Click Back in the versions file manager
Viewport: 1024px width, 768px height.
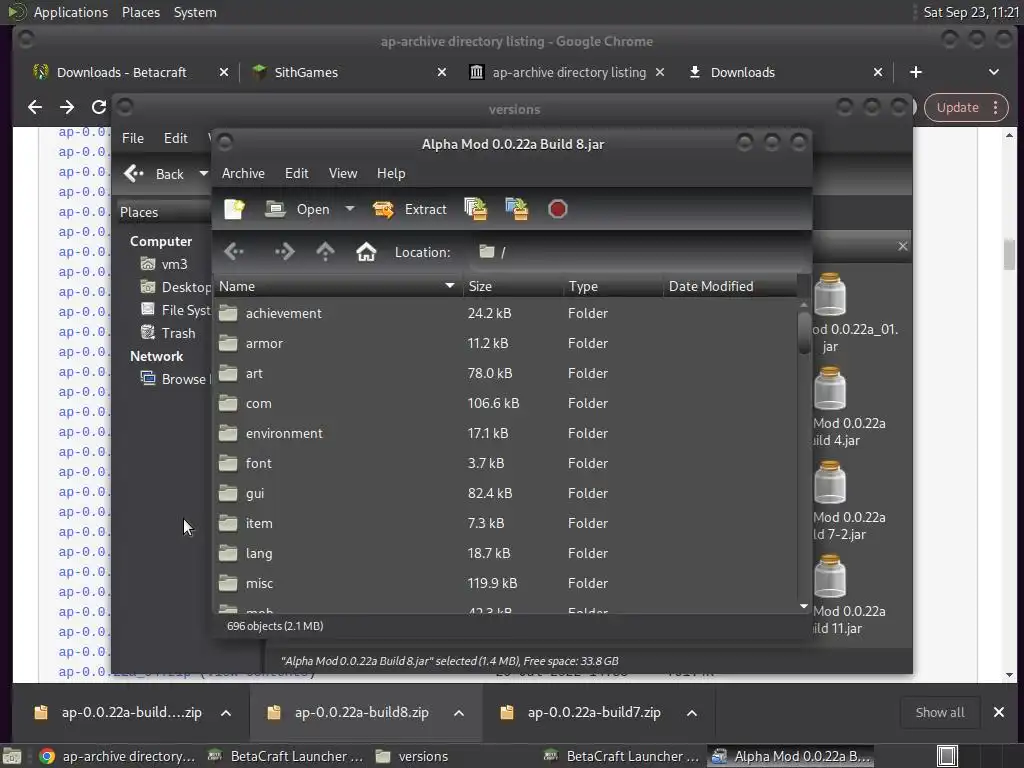point(154,174)
